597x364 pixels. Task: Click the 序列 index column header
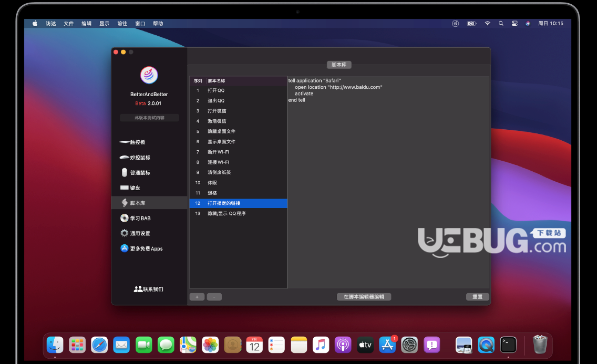(x=198, y=81)
